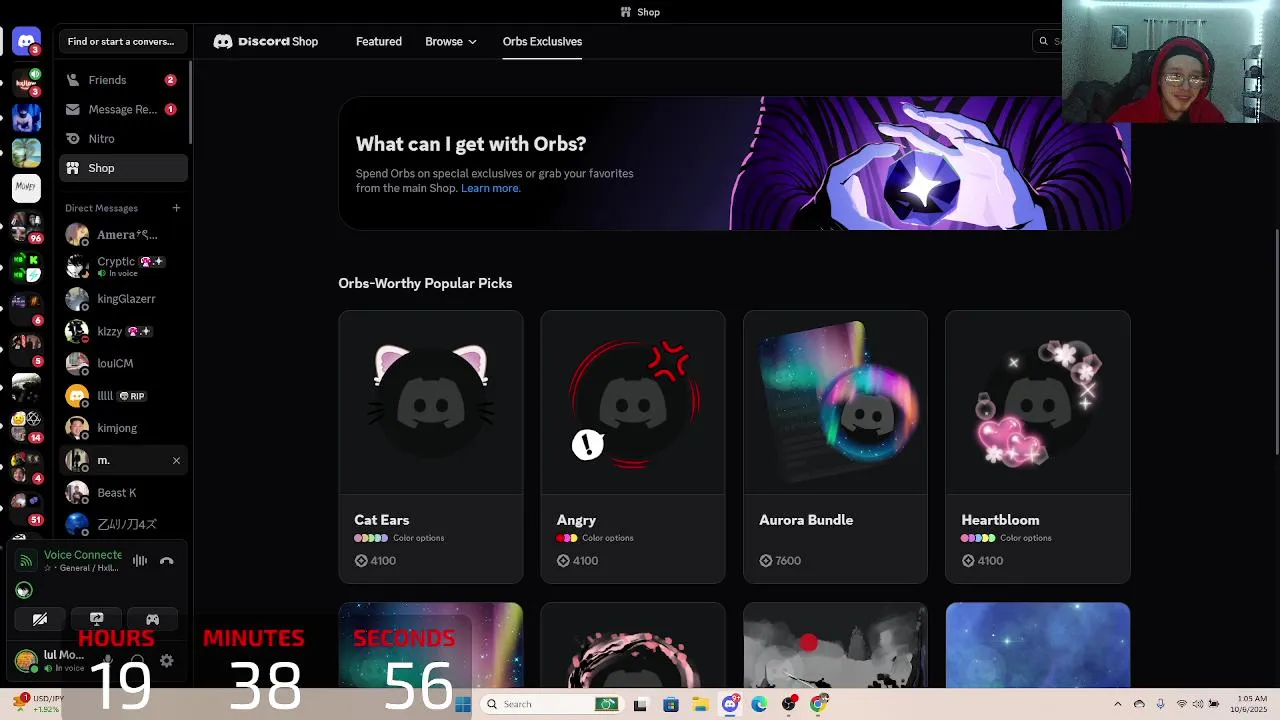The height and width of the screenshot is (720, 1280).
Task: Open the What can I get with Orbs banner
Action: 734,163
